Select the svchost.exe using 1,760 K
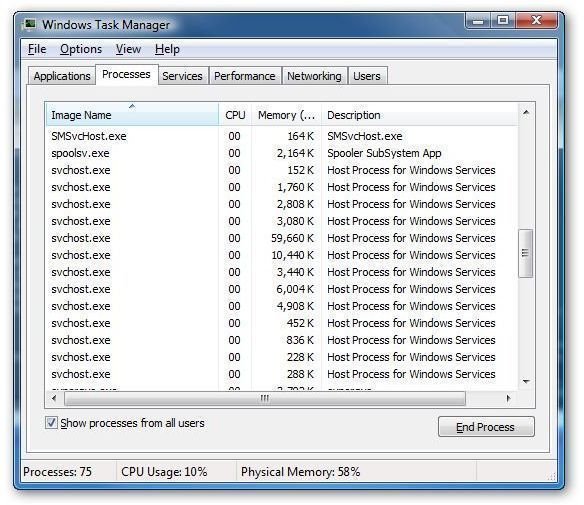 (282, 187)
